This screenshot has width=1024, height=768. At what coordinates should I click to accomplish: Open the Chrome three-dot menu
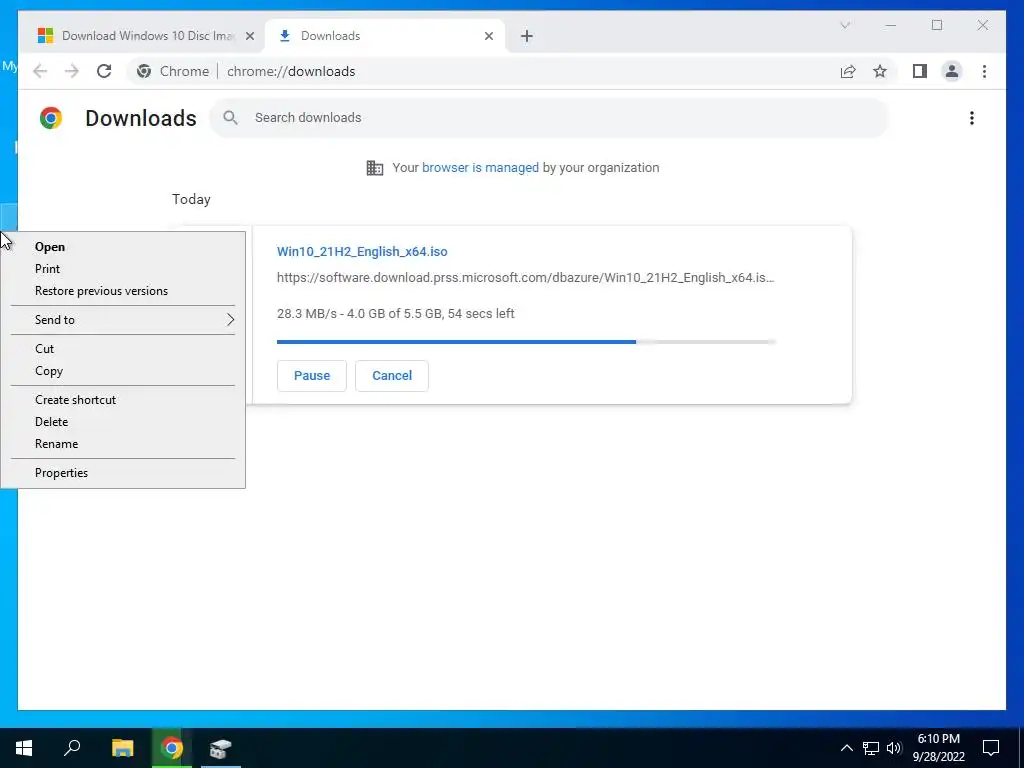pos(984,71)
